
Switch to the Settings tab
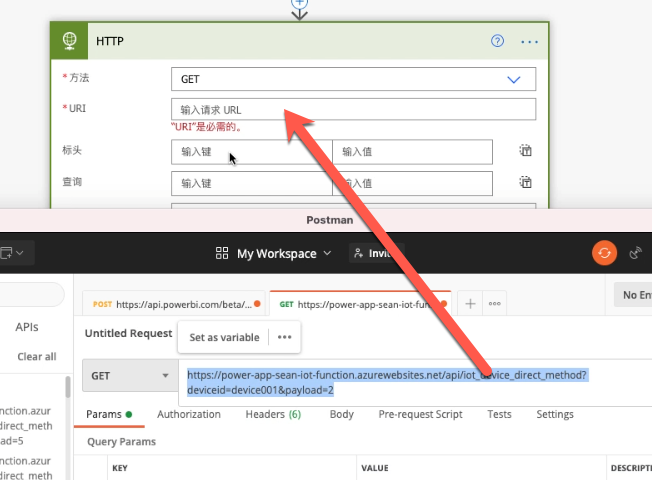(555, 414)
